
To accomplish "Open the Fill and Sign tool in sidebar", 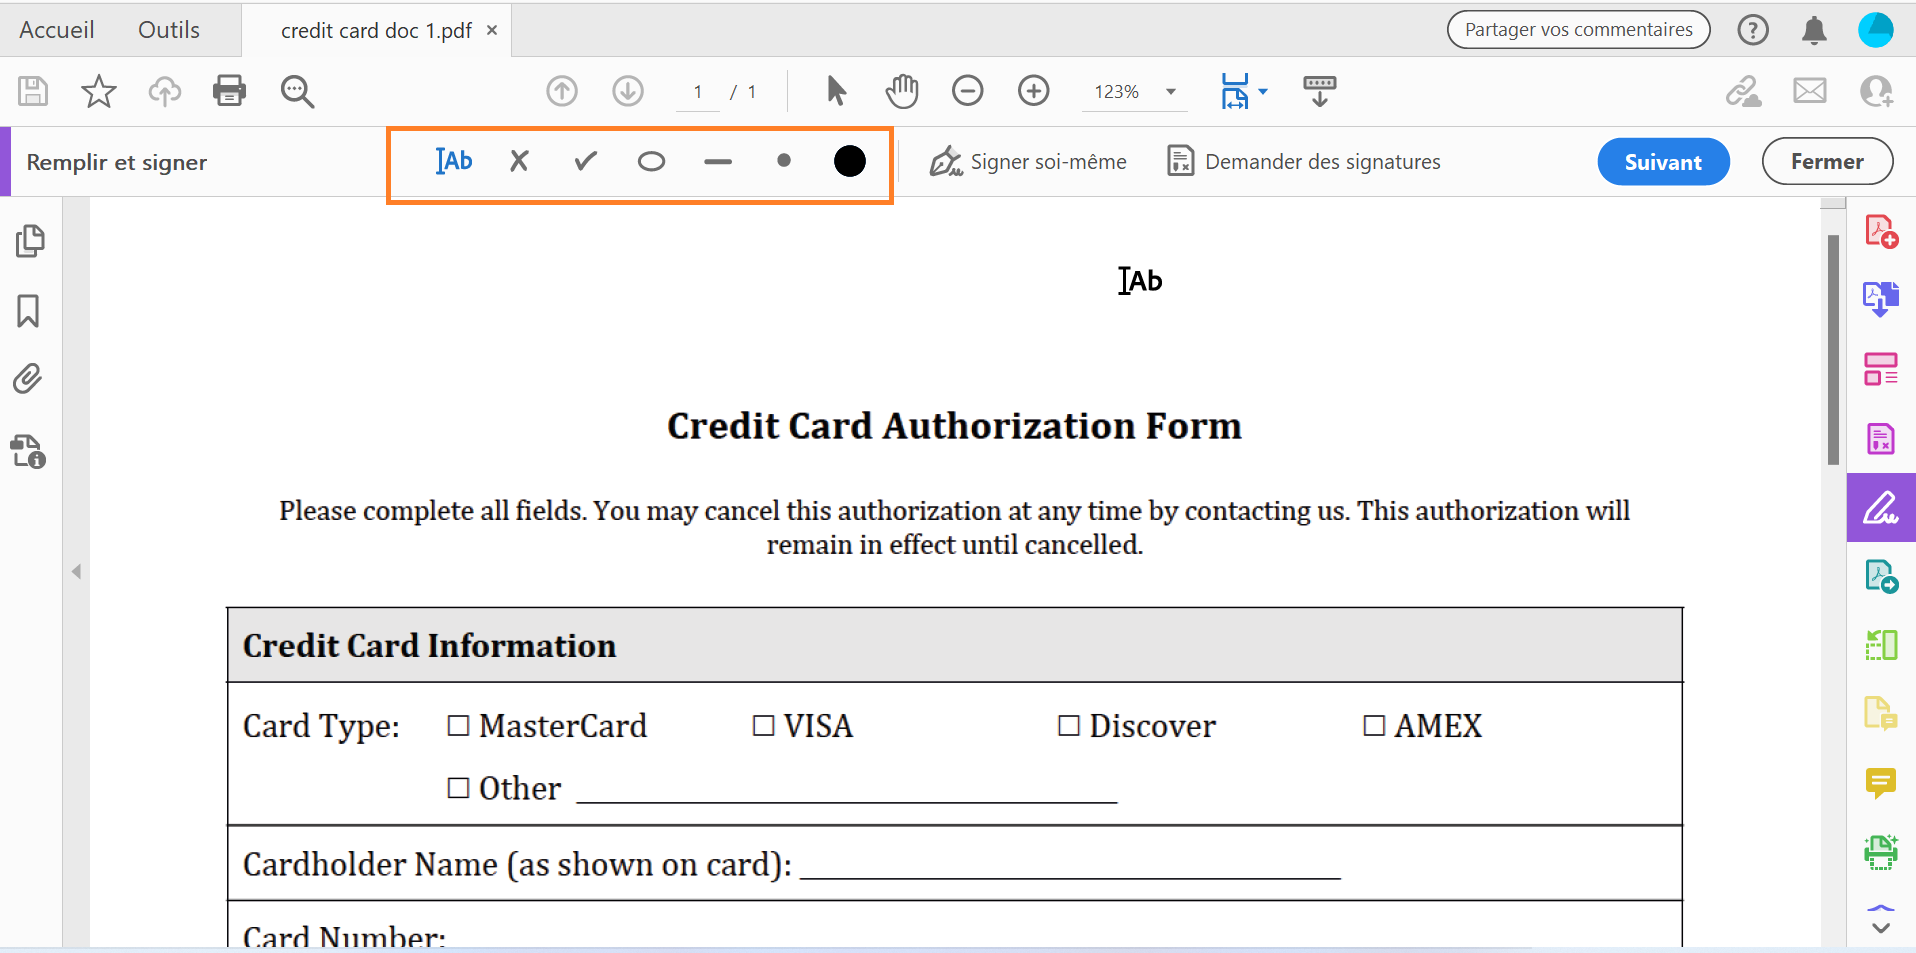I will click(x=1881, y=508).
